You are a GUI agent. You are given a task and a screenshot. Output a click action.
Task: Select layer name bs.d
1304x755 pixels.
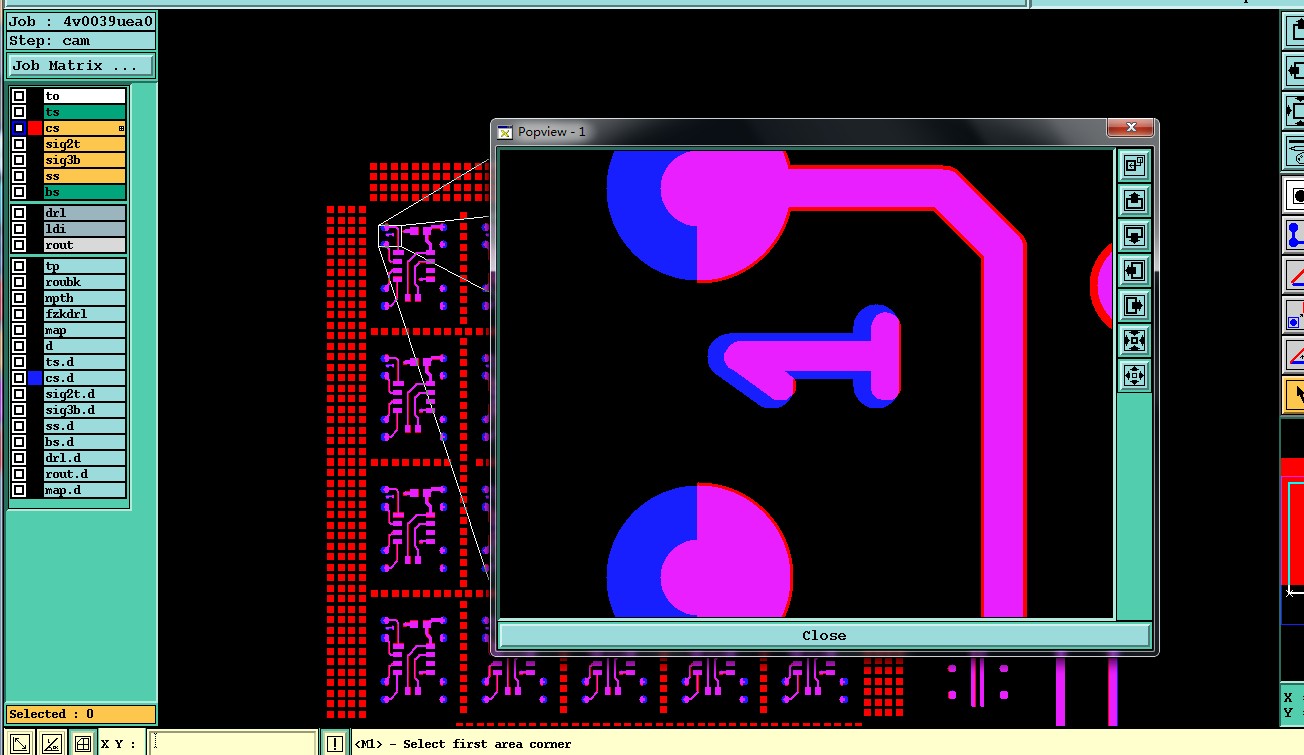click(x=85, y=442)
